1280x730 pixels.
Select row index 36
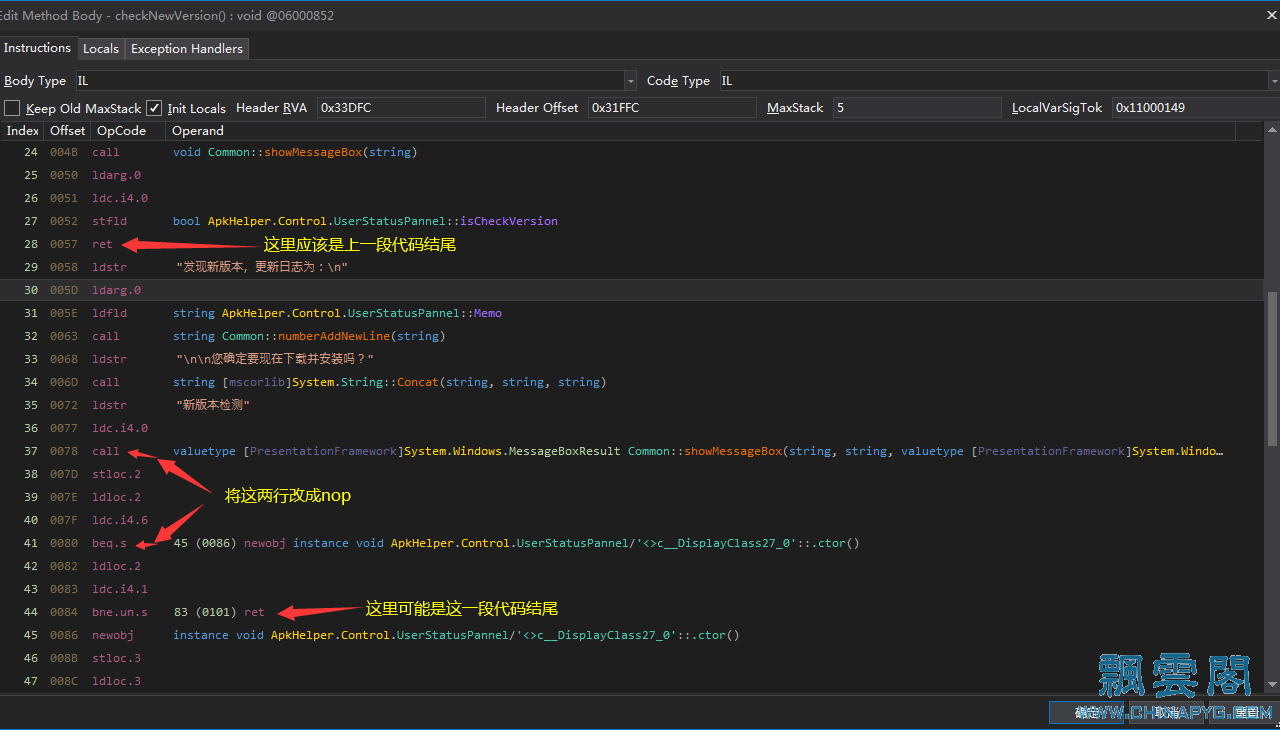[30, 428]
